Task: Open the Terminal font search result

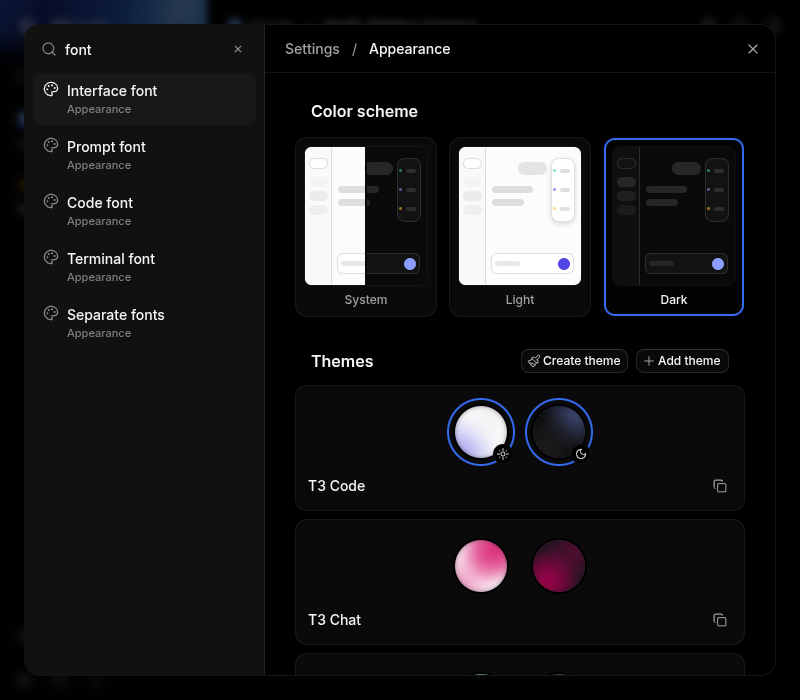Action: [x=144, y=267]
